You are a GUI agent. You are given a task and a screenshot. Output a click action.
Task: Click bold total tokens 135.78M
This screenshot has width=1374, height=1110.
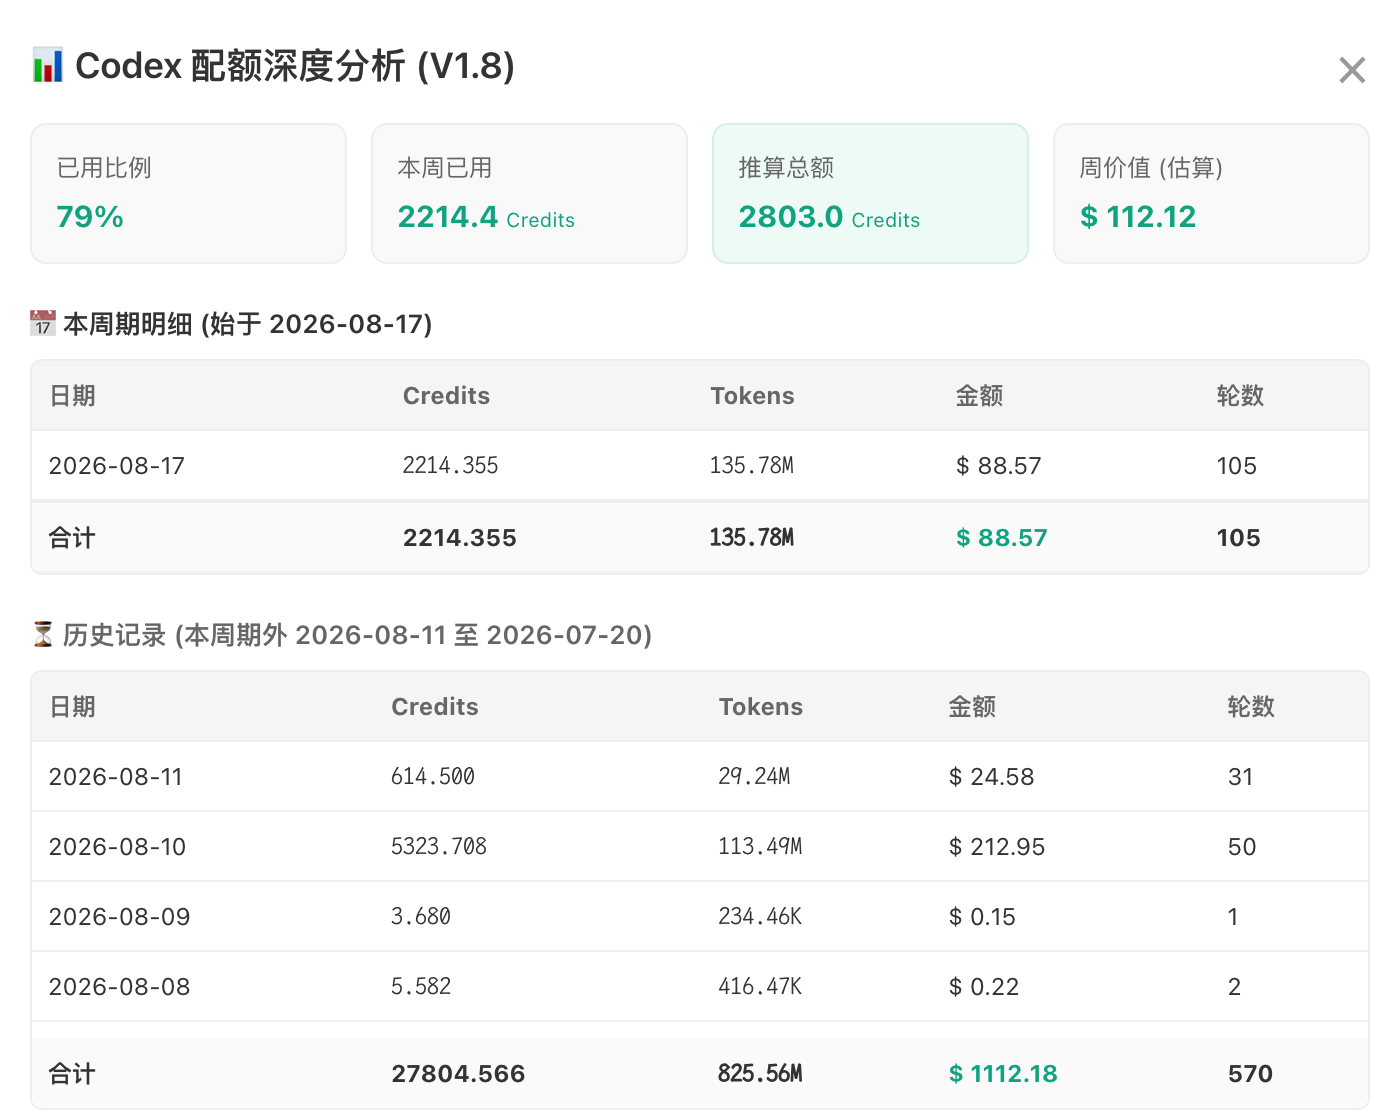(x=752, y=538)
